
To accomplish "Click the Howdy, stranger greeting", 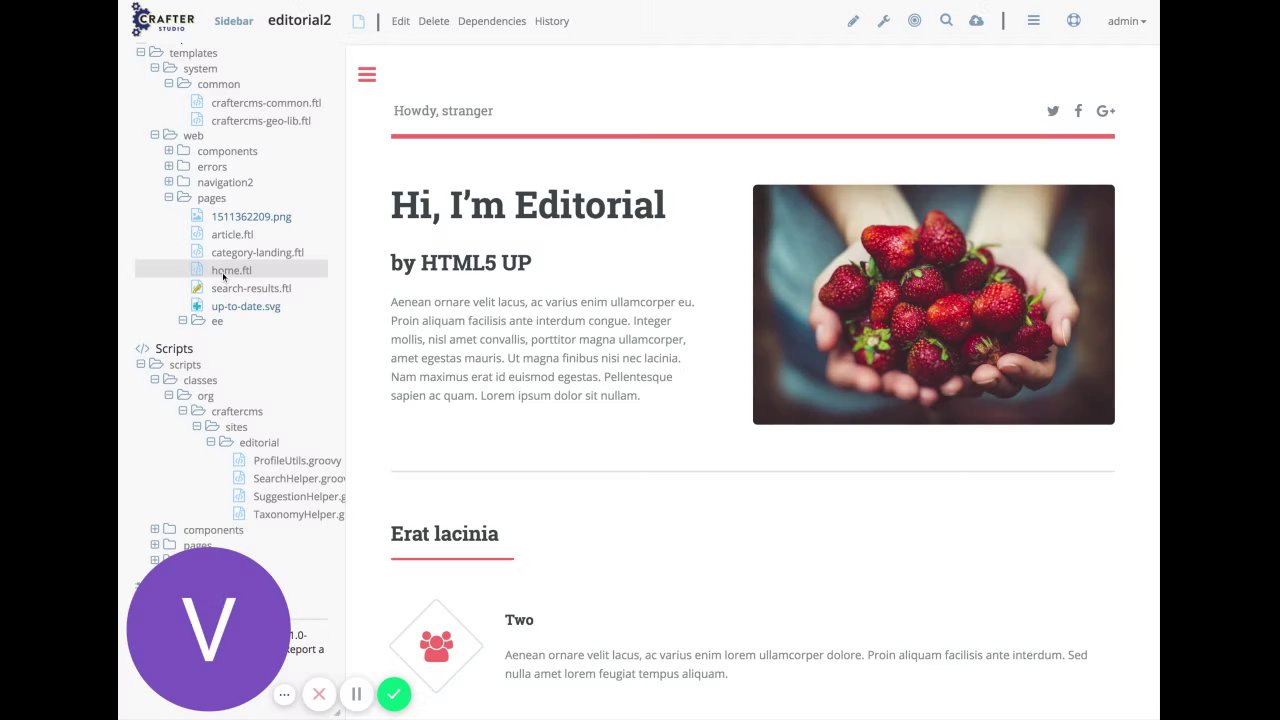I will point(443,111).
